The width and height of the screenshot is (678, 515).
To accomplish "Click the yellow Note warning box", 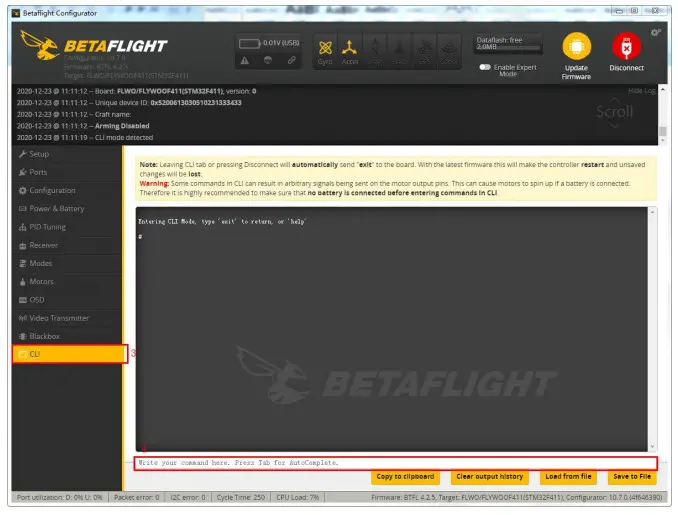I will point(396,179).
